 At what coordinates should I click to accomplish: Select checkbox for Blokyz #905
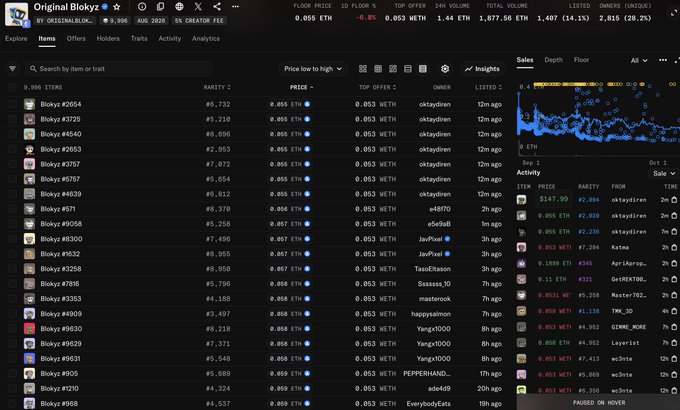pos(12,374)
